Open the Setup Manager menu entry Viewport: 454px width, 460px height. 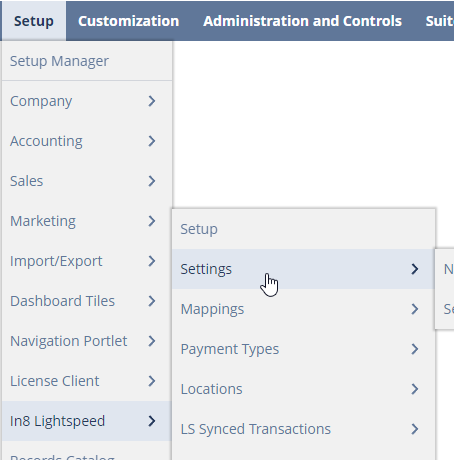[x=87, y=61]
